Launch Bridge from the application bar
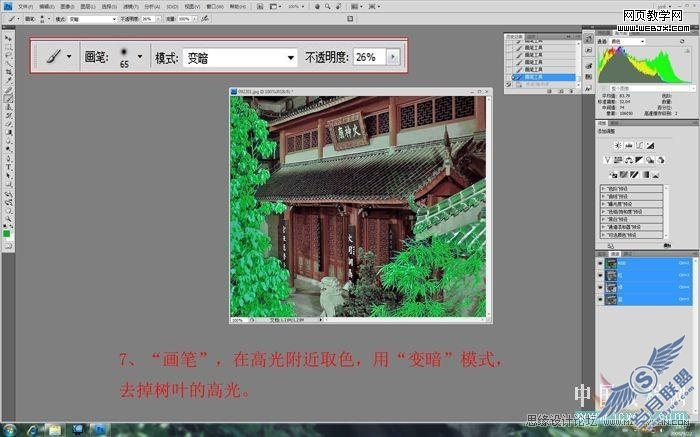Screen dimensions: 700x437 tap(260, 7)
